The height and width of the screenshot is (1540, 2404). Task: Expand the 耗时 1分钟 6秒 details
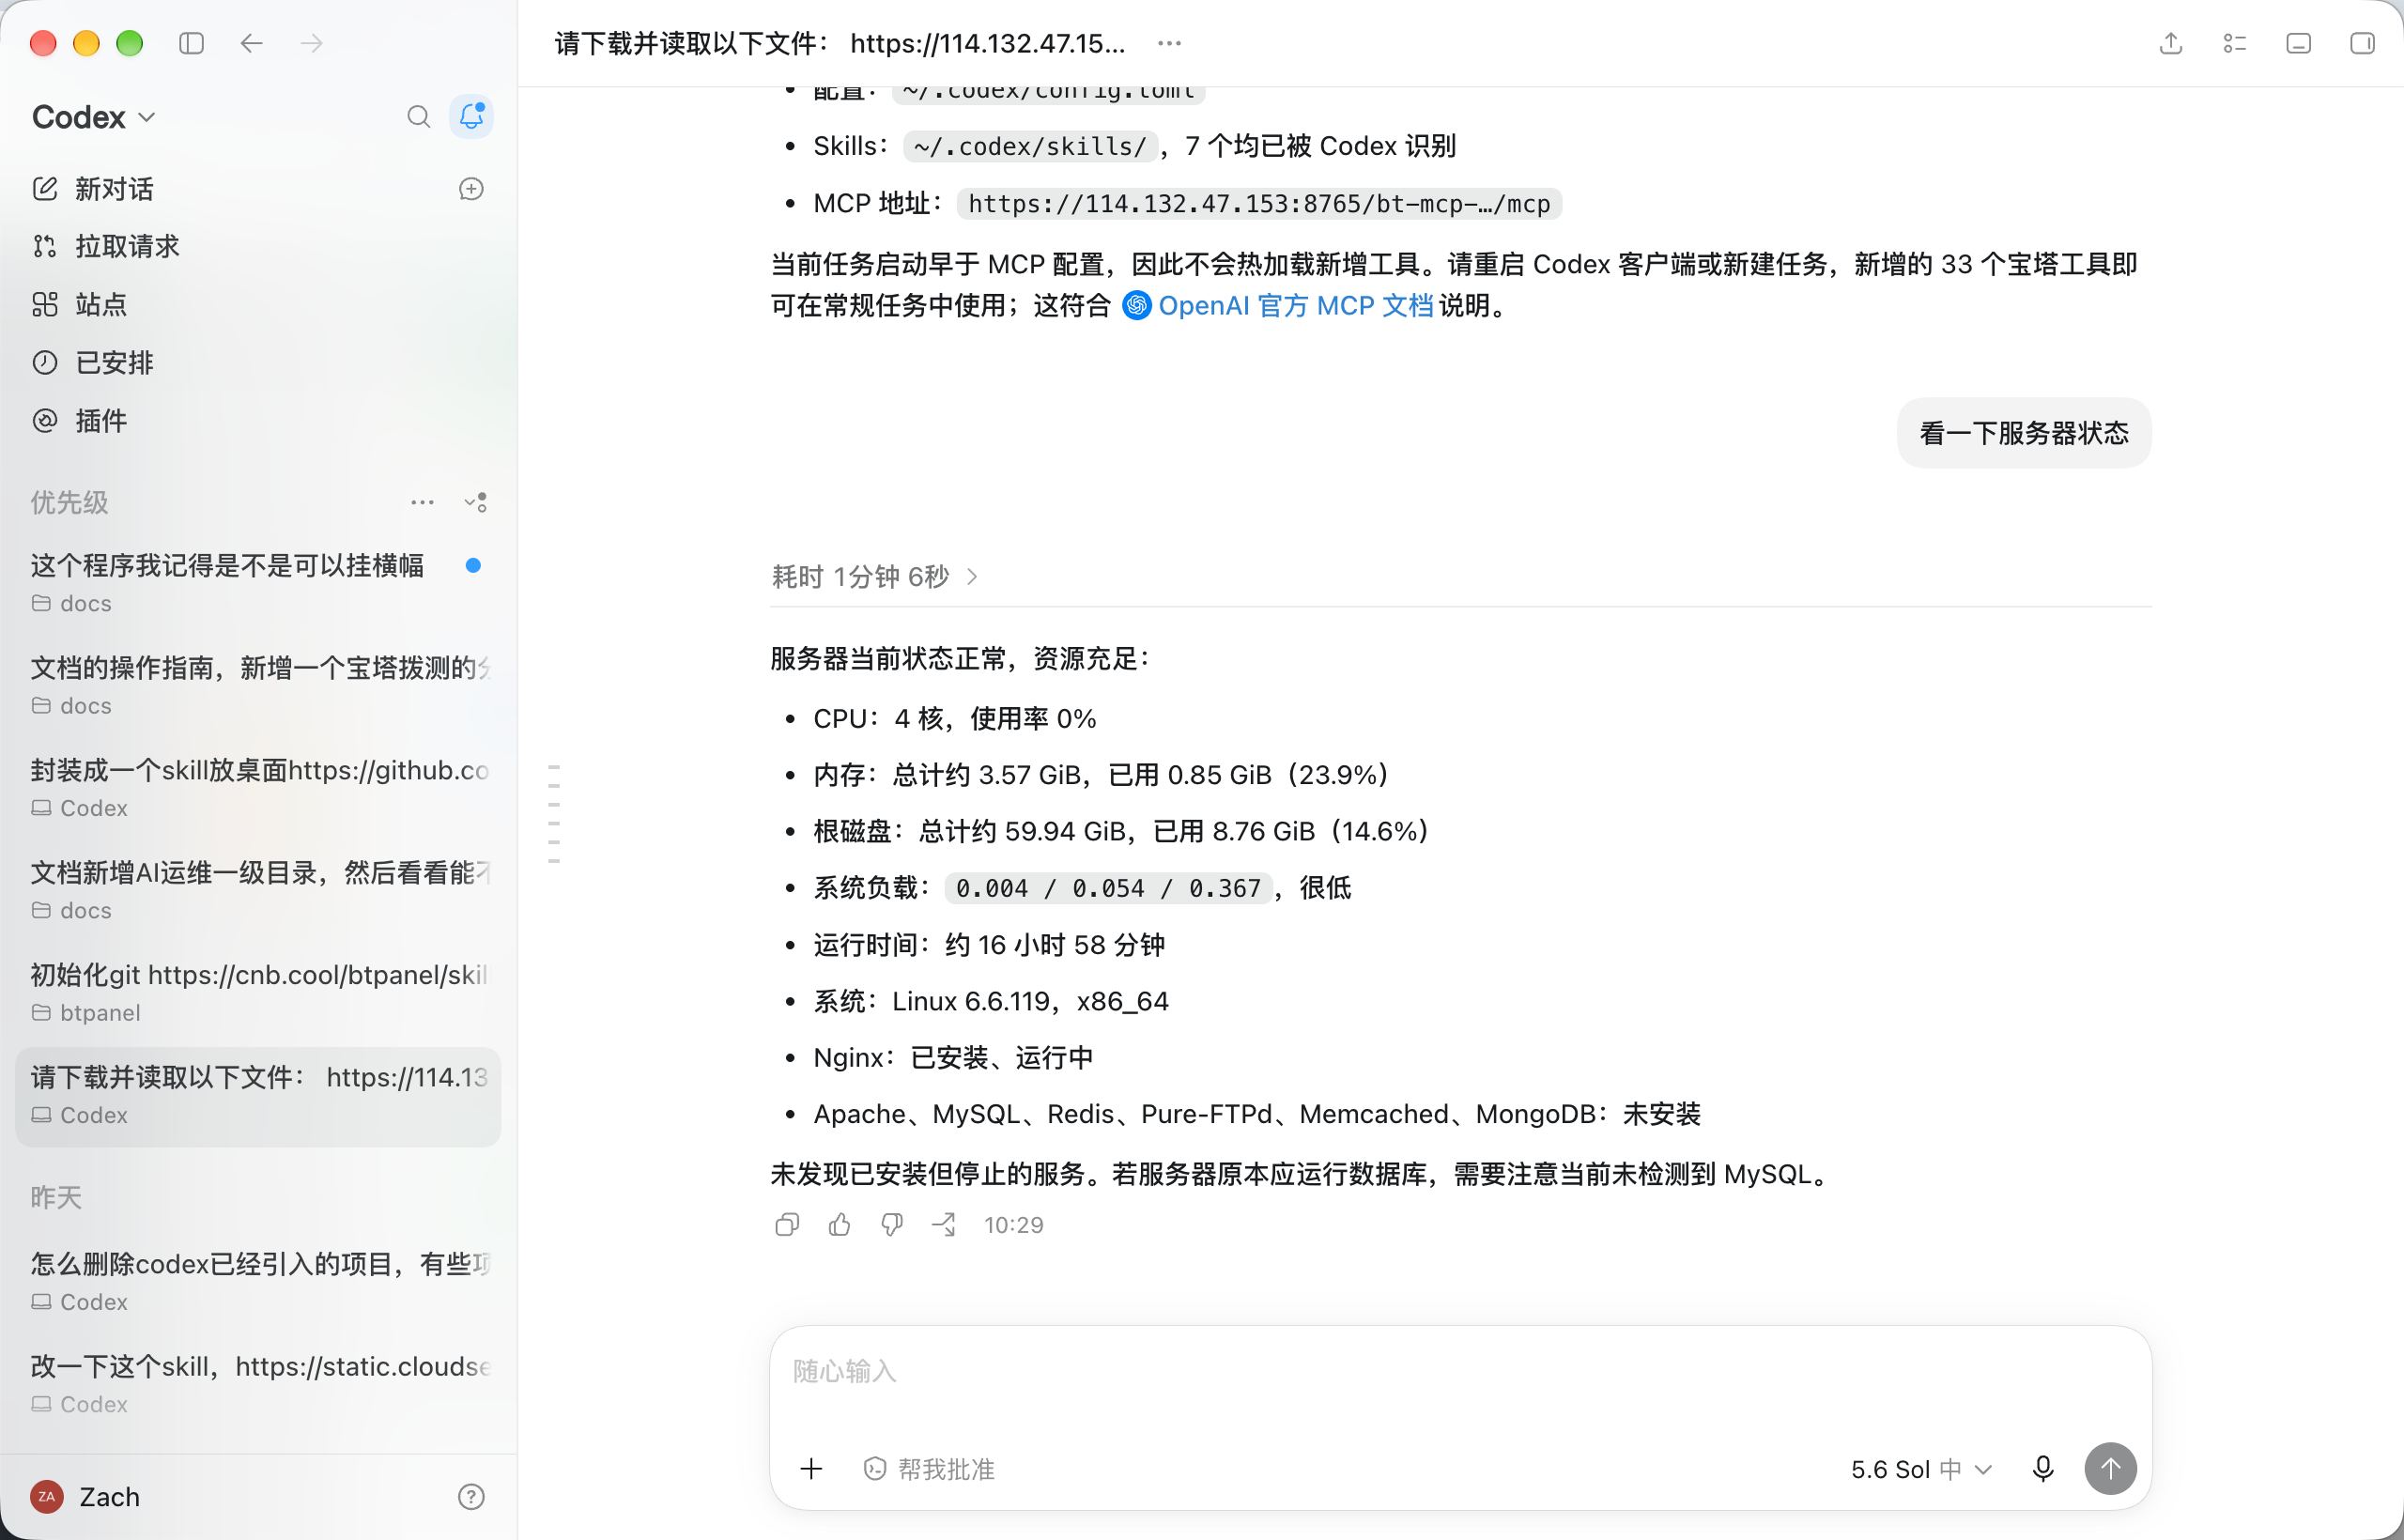(x=875, y=577)
